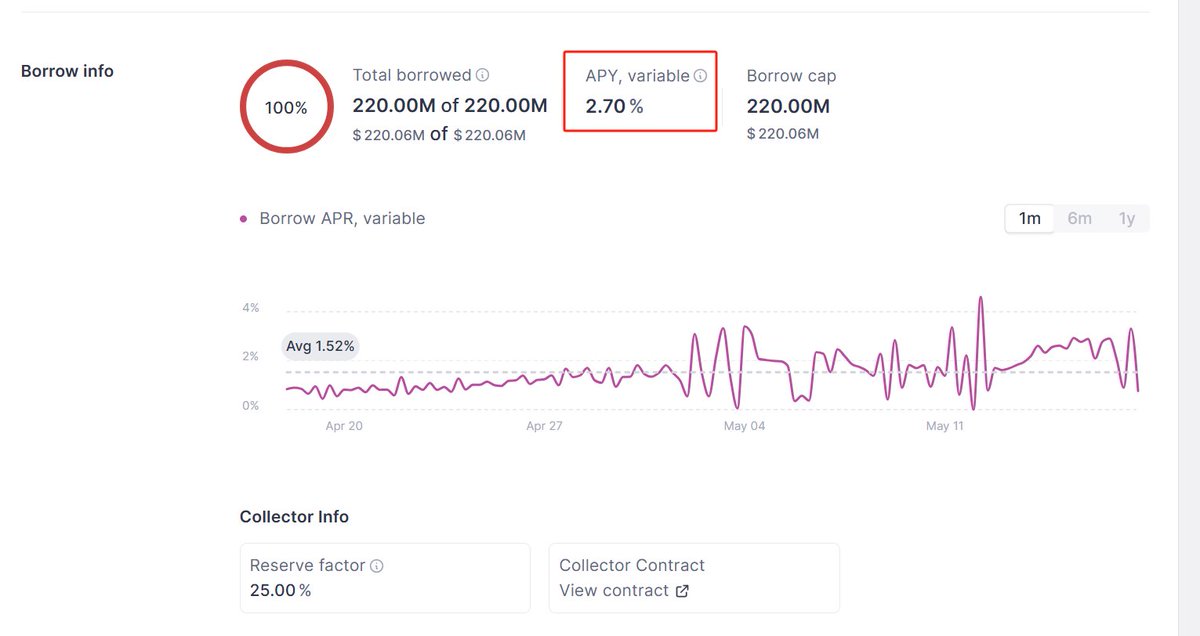
Task: Show the 1y chart range
Action: [x=1126, y=218]
